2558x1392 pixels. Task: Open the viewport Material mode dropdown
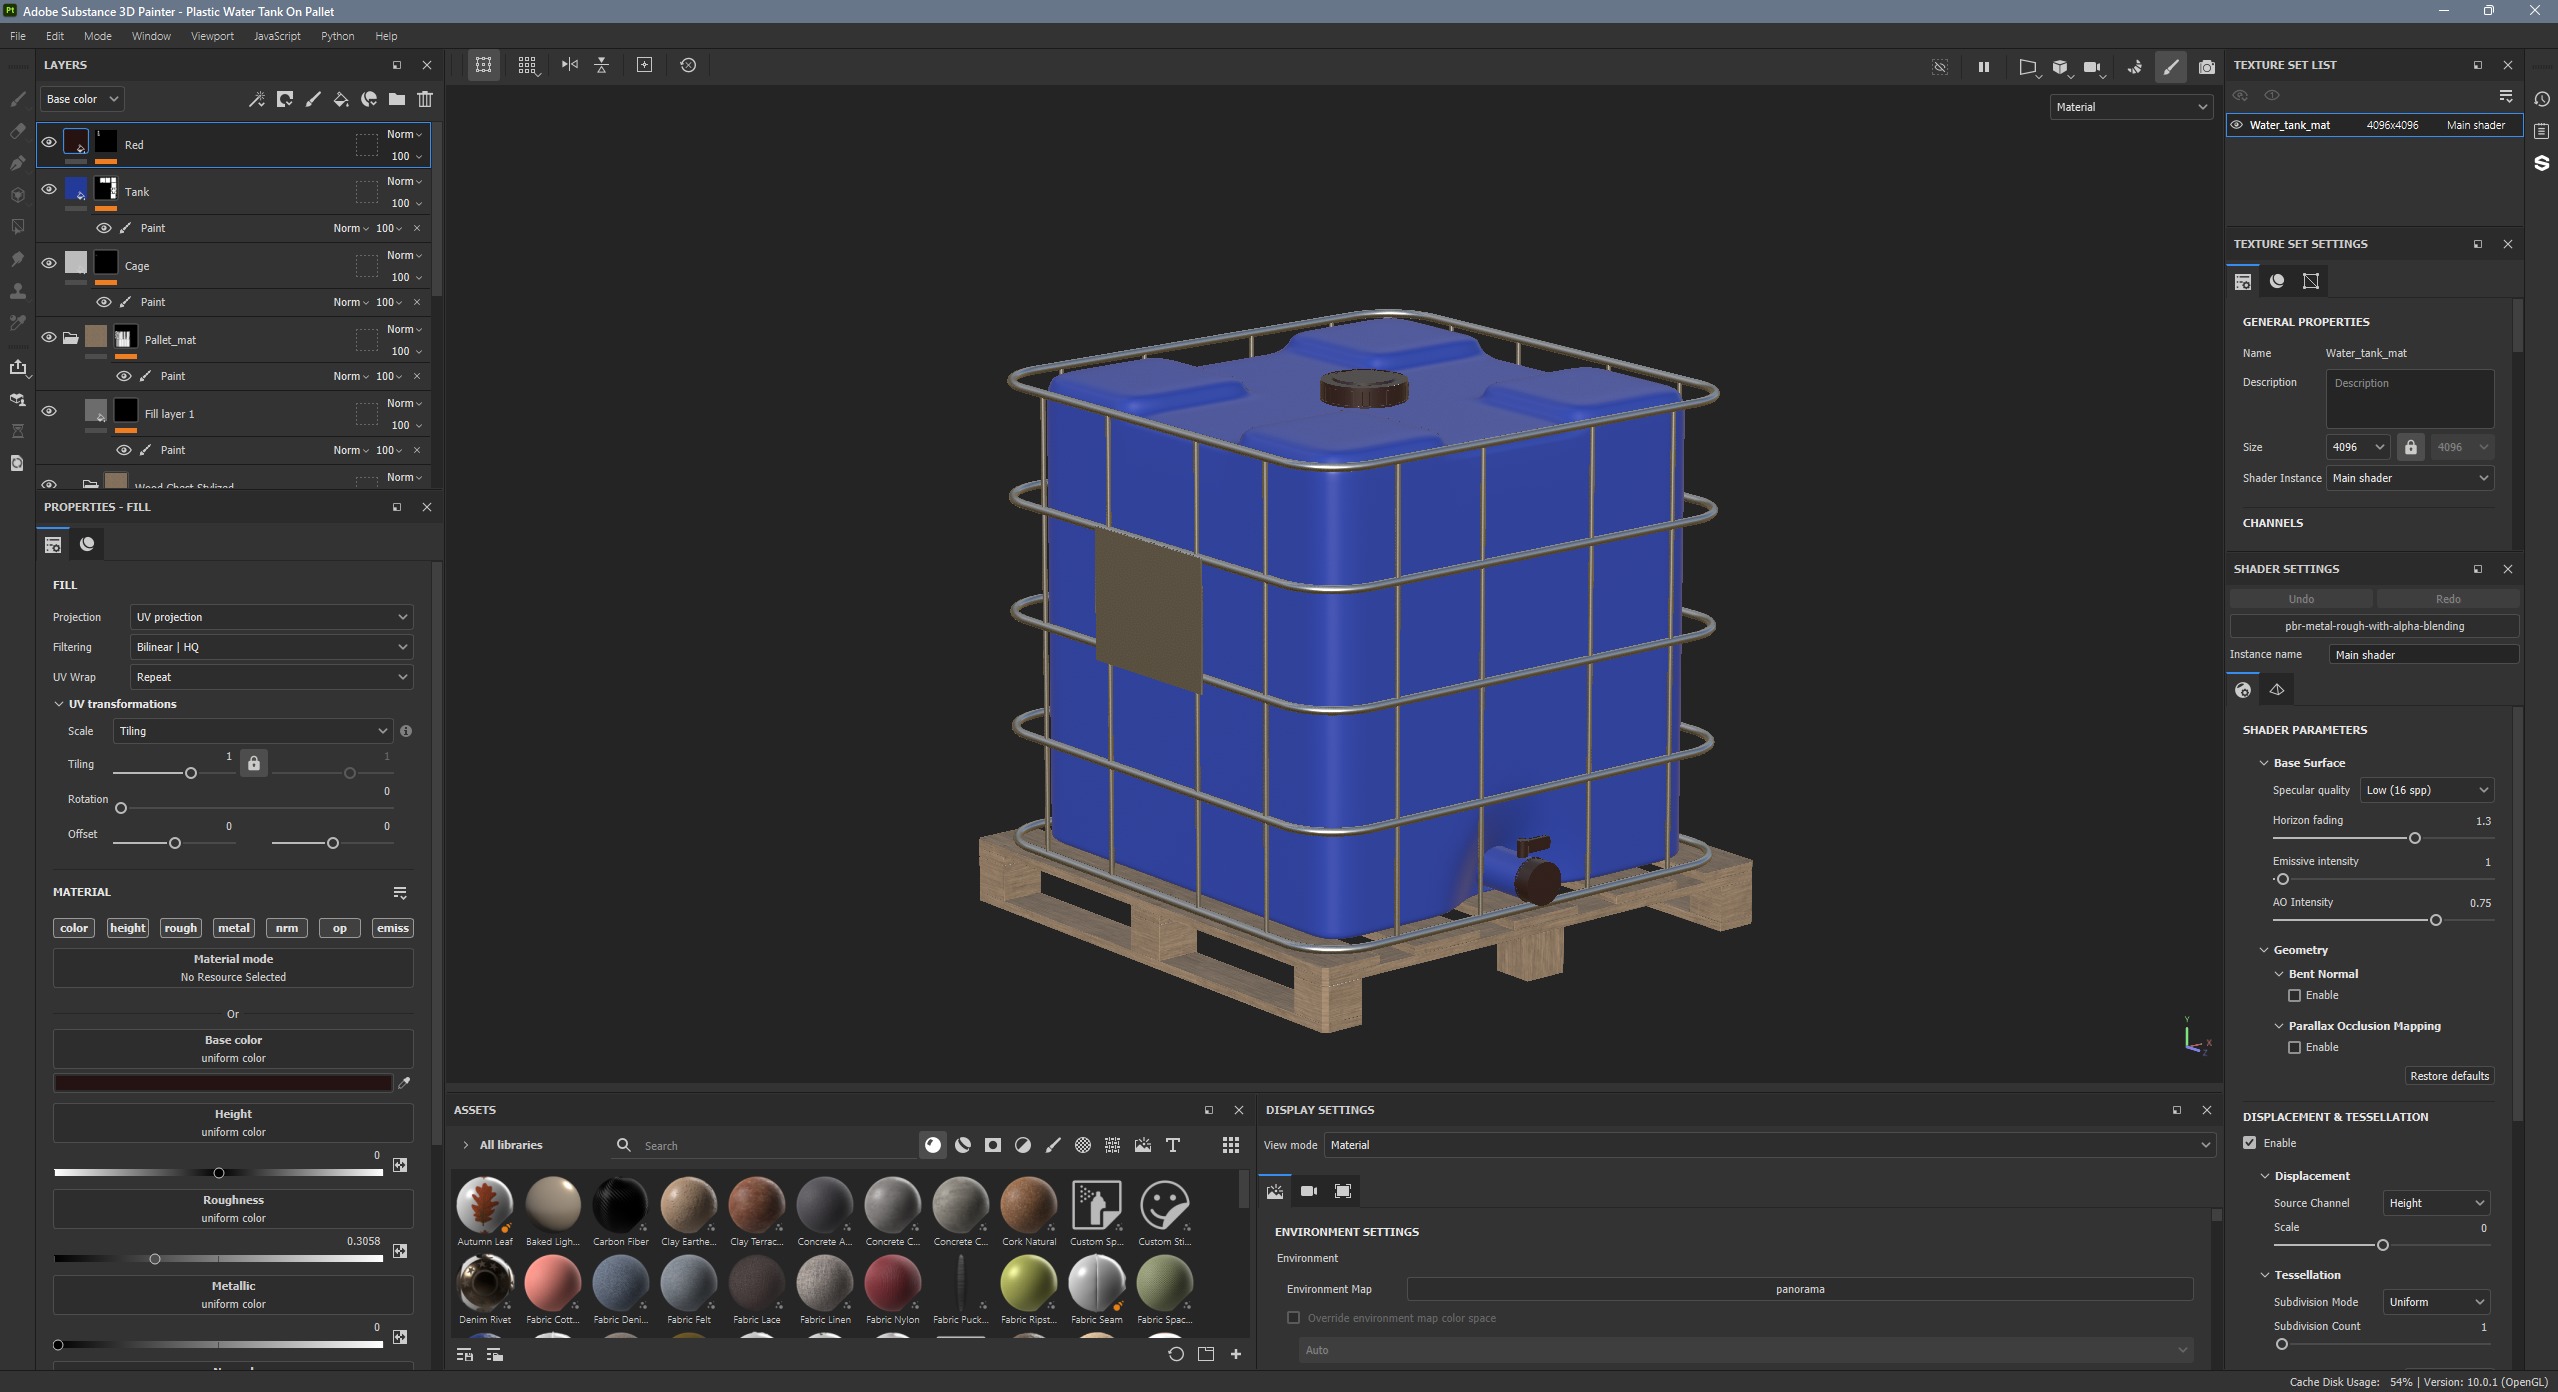(x=2131, y=107)
